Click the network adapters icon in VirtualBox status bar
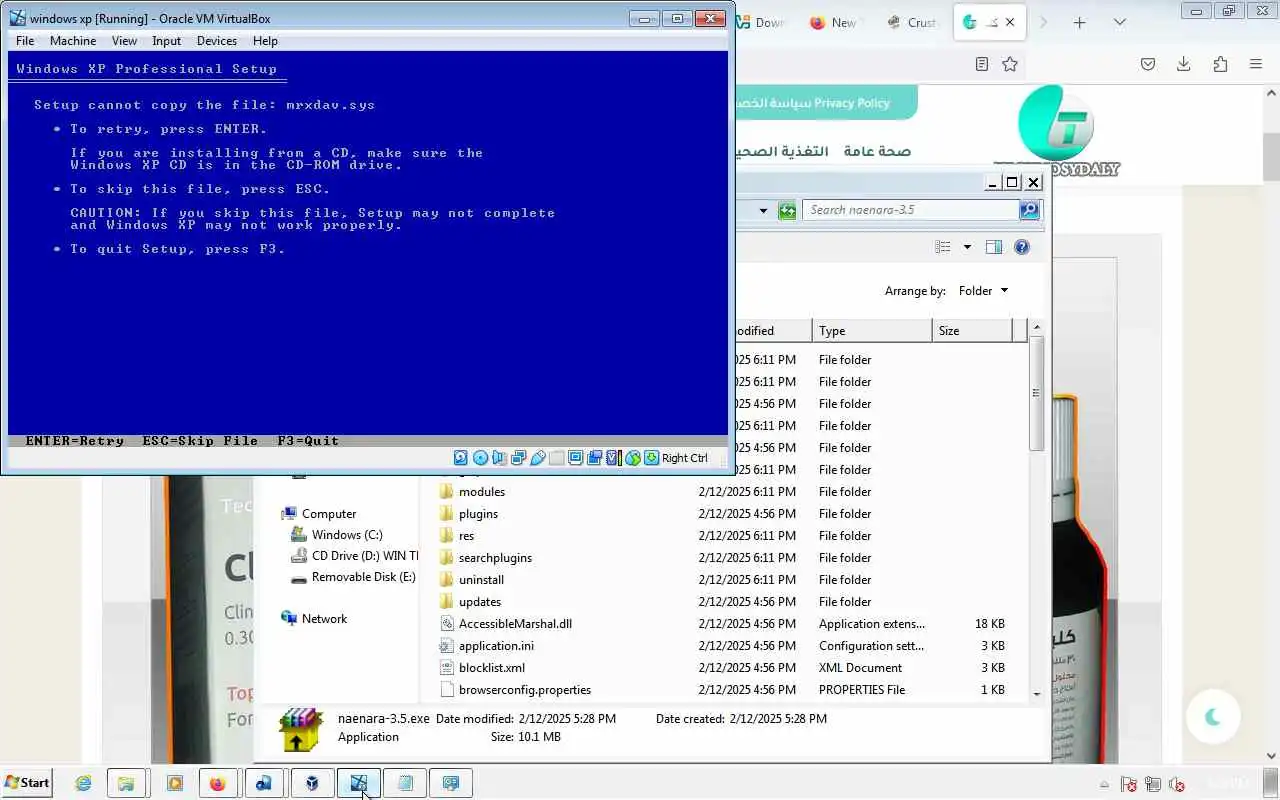 518,458
